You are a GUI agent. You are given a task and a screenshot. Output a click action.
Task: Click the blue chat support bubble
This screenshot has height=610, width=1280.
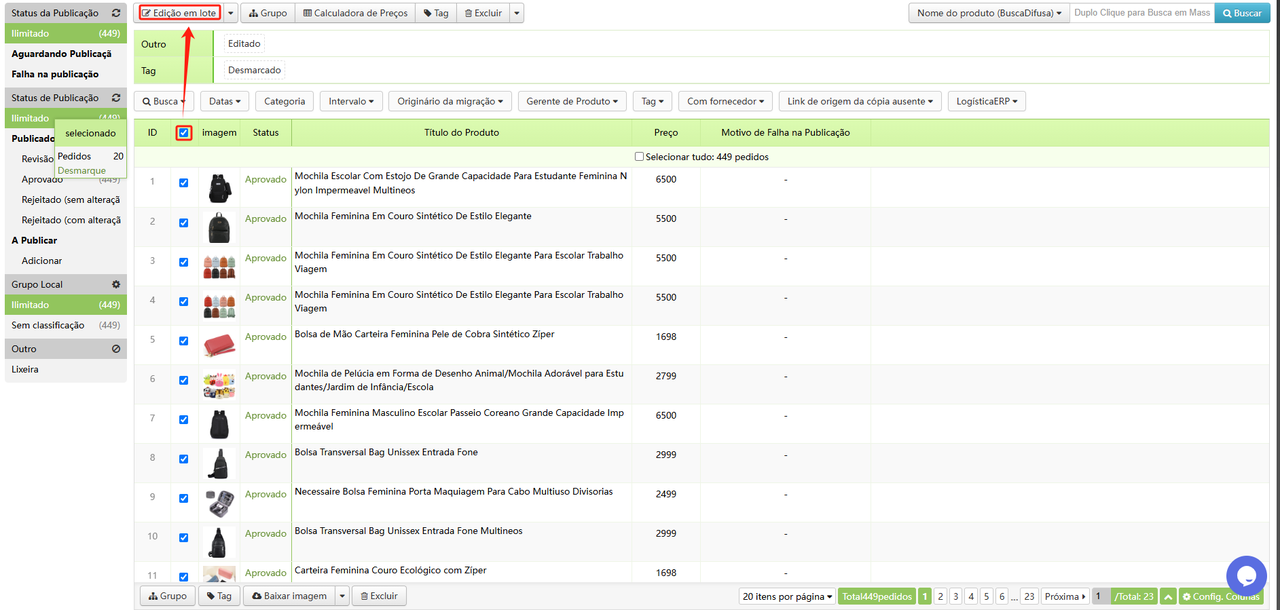coord(1246,575)
